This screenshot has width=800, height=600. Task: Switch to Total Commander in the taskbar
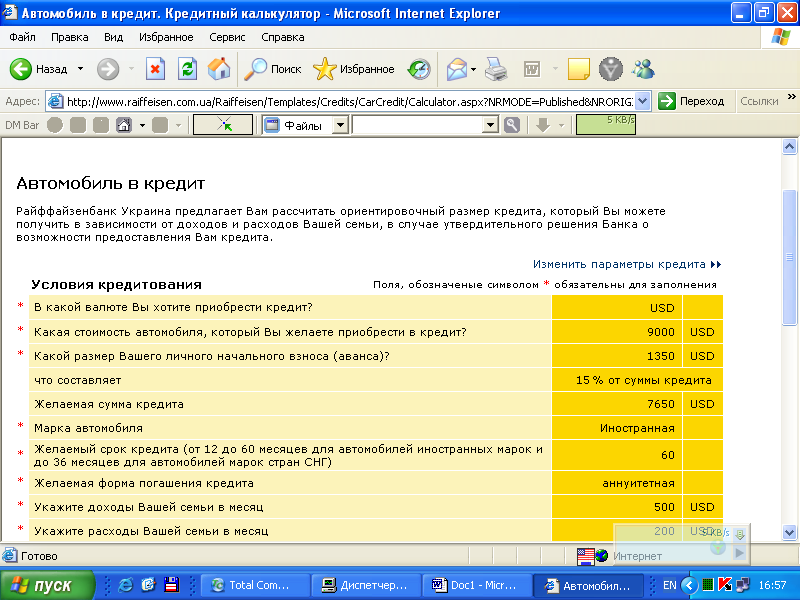[254, 585]
